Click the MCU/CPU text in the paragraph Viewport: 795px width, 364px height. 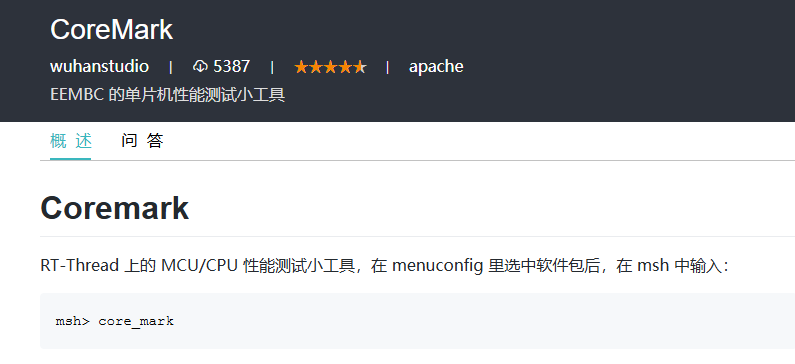[x=199, y=265]
